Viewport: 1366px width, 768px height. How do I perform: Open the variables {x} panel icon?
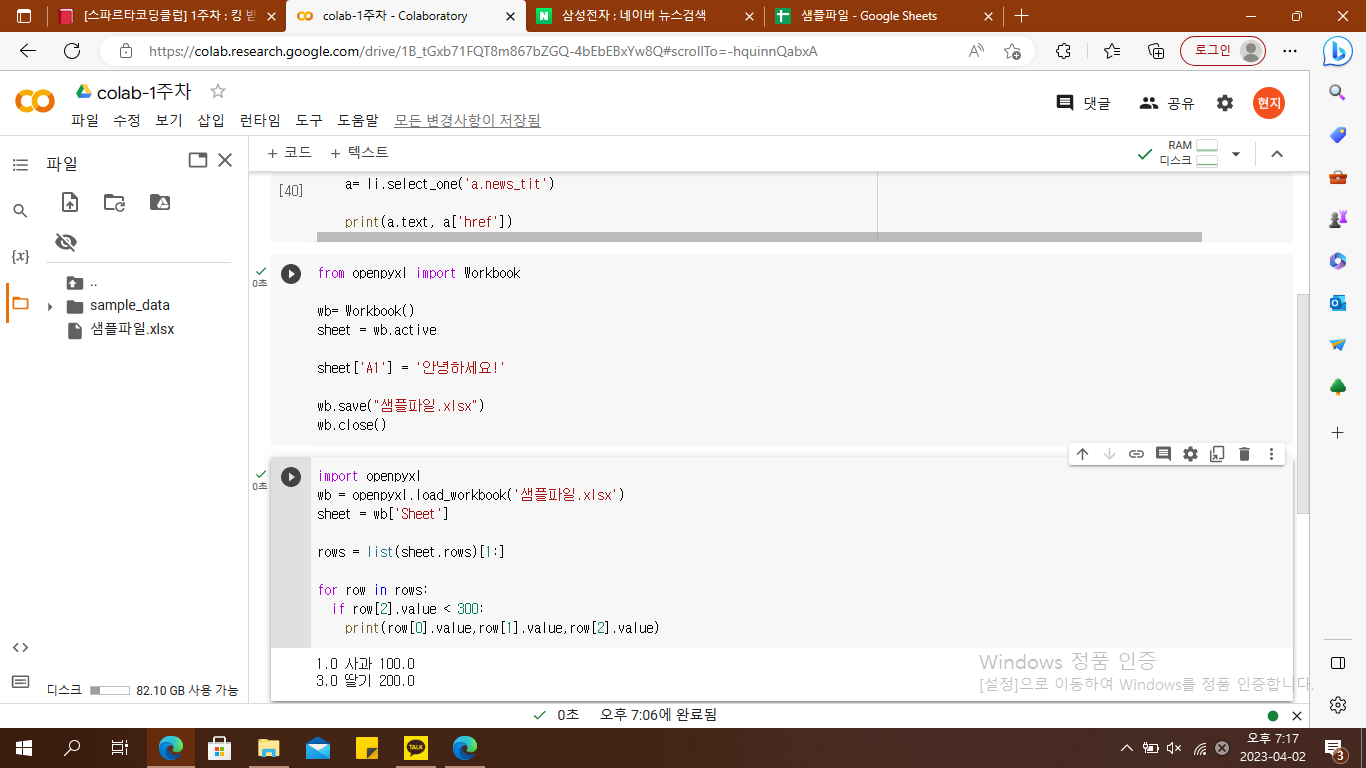(20, 256)
